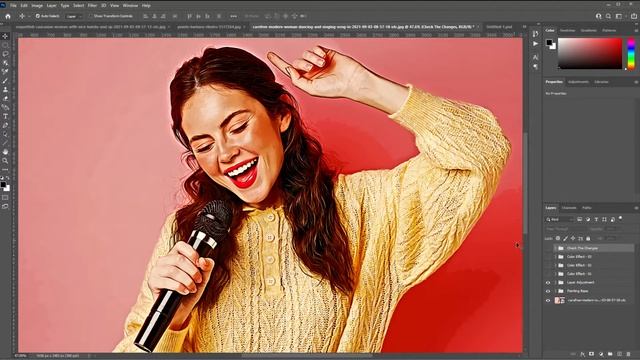The image size is (640, 360).
Task: Switch to the Channels tab
Action: pyautogui.click(x=569, y=208)
